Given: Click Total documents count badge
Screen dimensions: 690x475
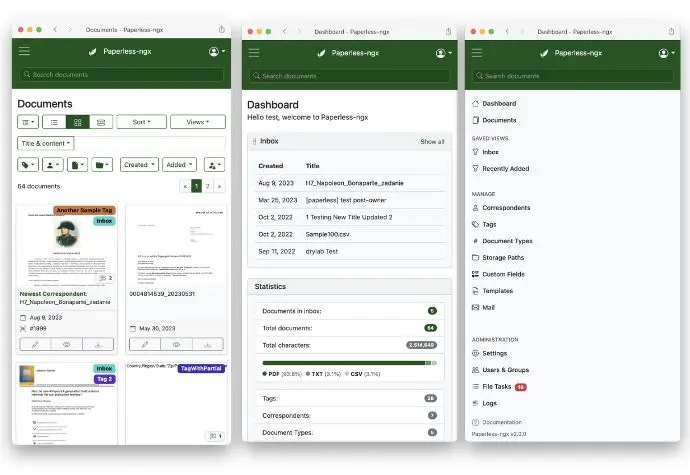Looking at the screenshot, I should click(430, 328).
